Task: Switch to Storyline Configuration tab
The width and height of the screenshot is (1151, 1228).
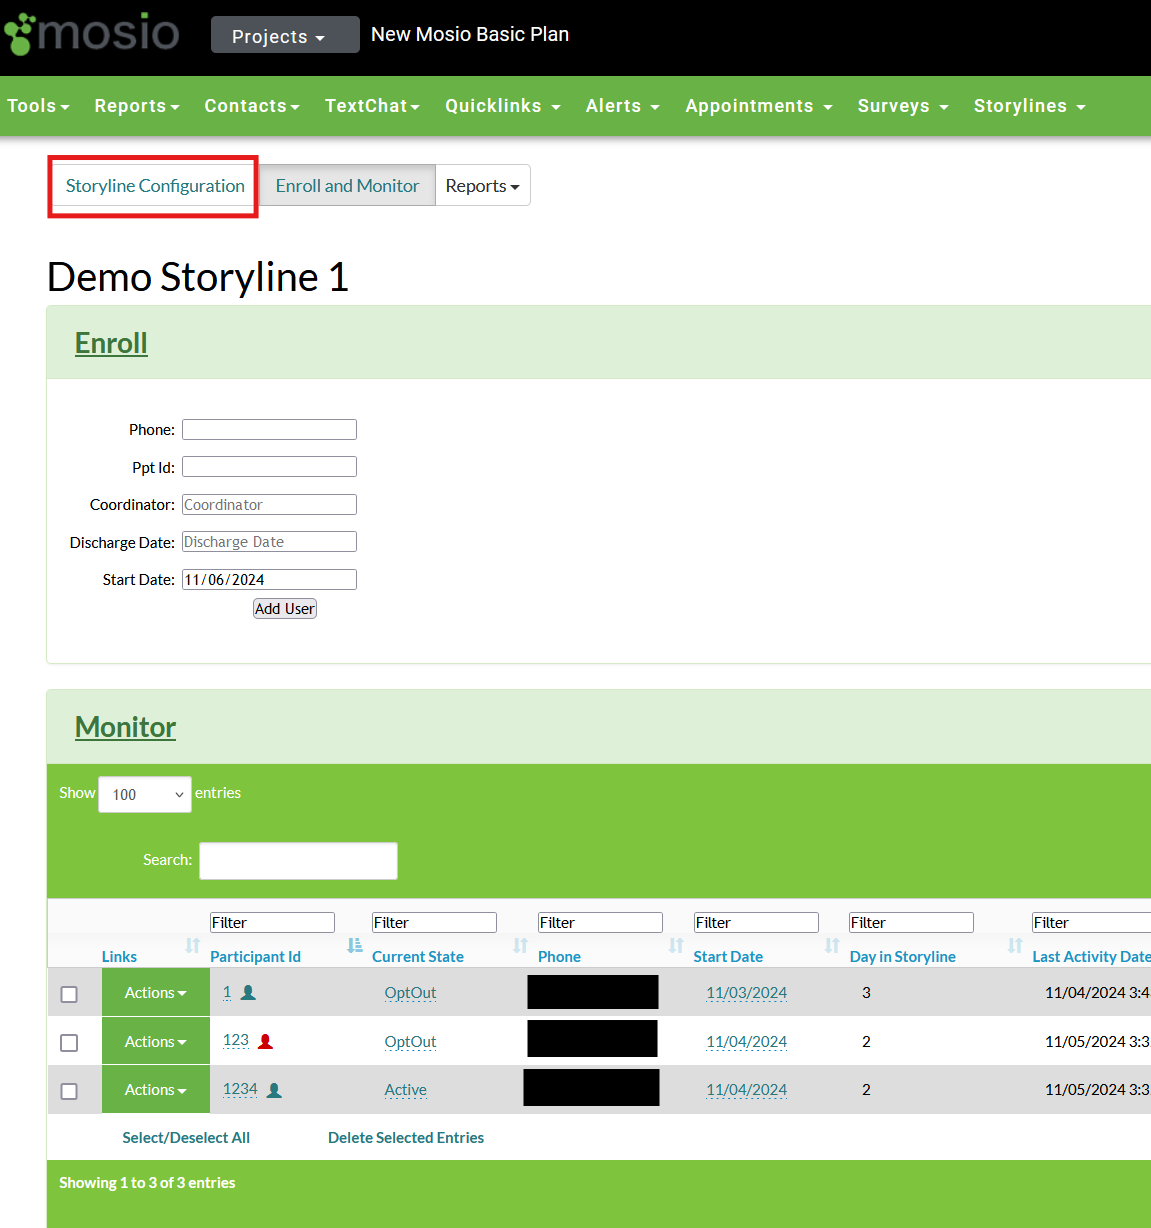Action: click(155, 186)
